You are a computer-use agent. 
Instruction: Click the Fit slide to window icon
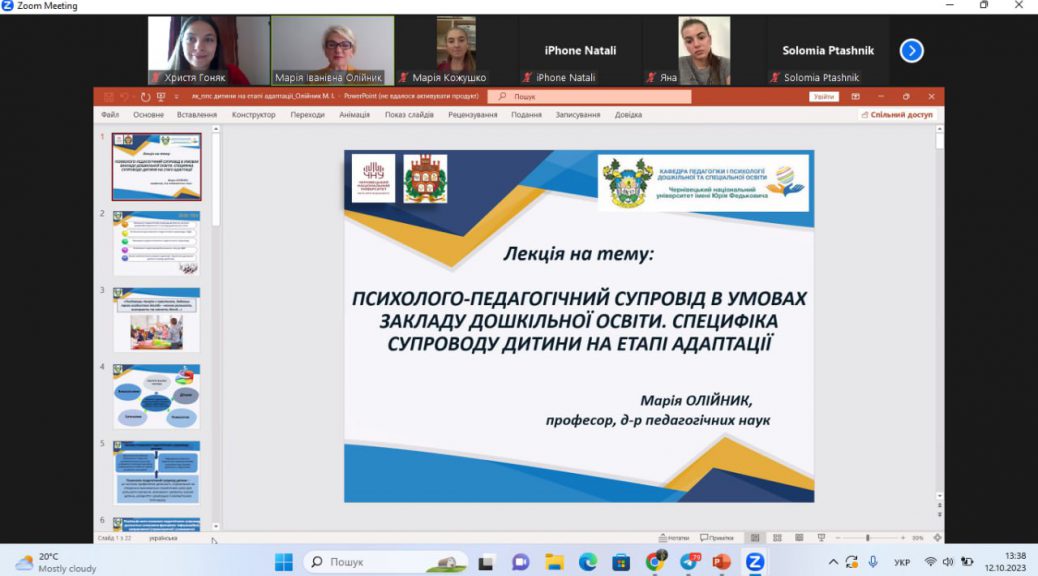[937, 538]
